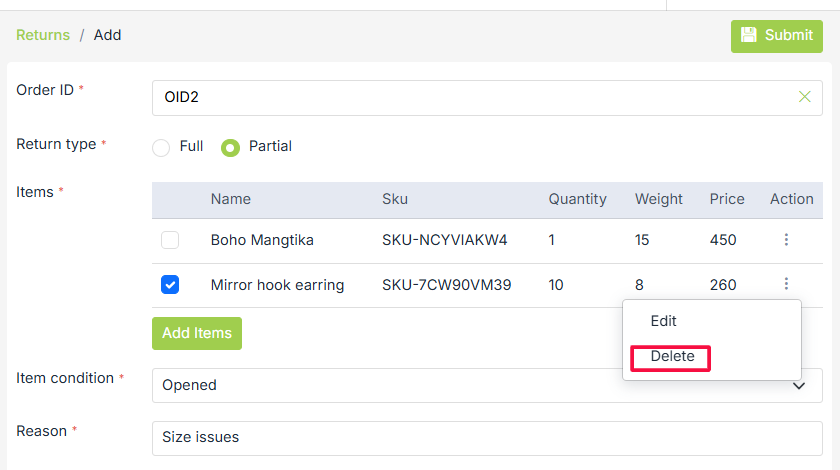This screenshot has width=840, height=470.
Task: Check the Boho Mangtika item checkbox
Action: [x=170, y=240]
